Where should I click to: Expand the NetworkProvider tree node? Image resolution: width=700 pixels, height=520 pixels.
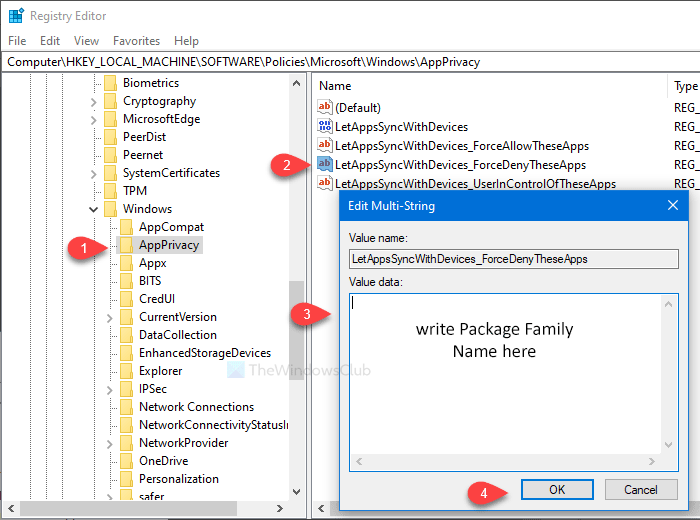click(110, 444)
